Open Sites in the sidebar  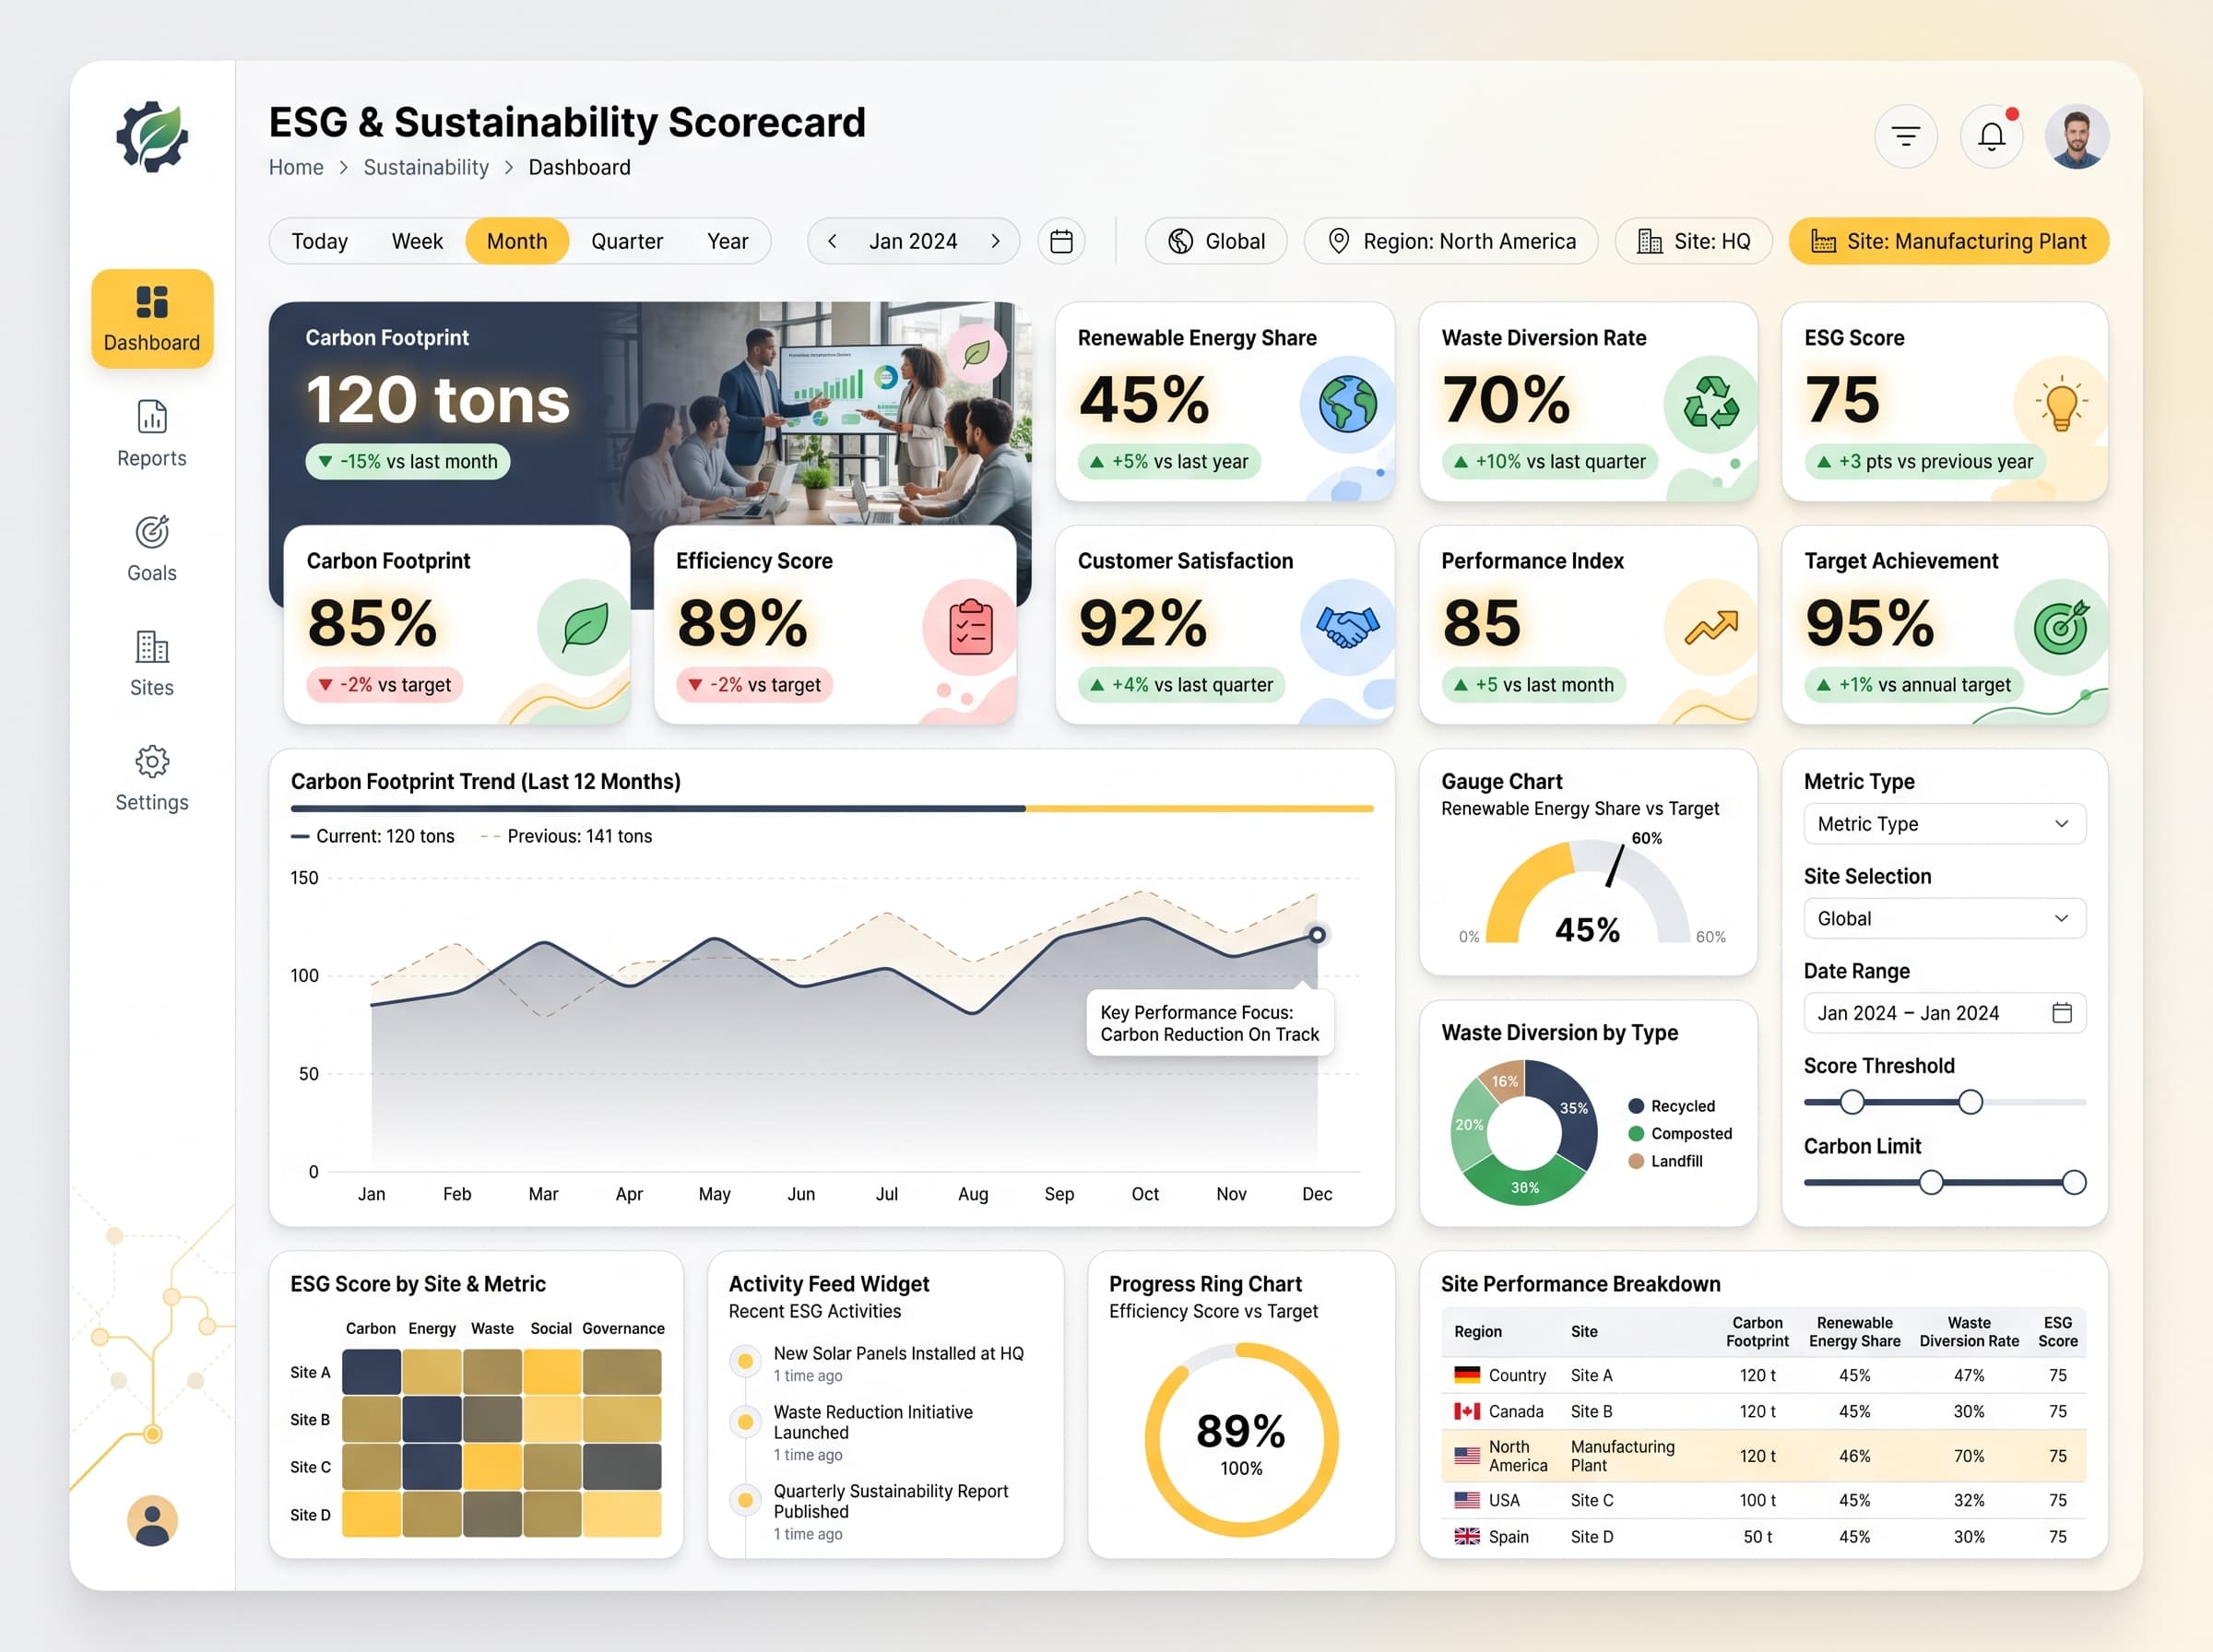click(x=152, y=663)
